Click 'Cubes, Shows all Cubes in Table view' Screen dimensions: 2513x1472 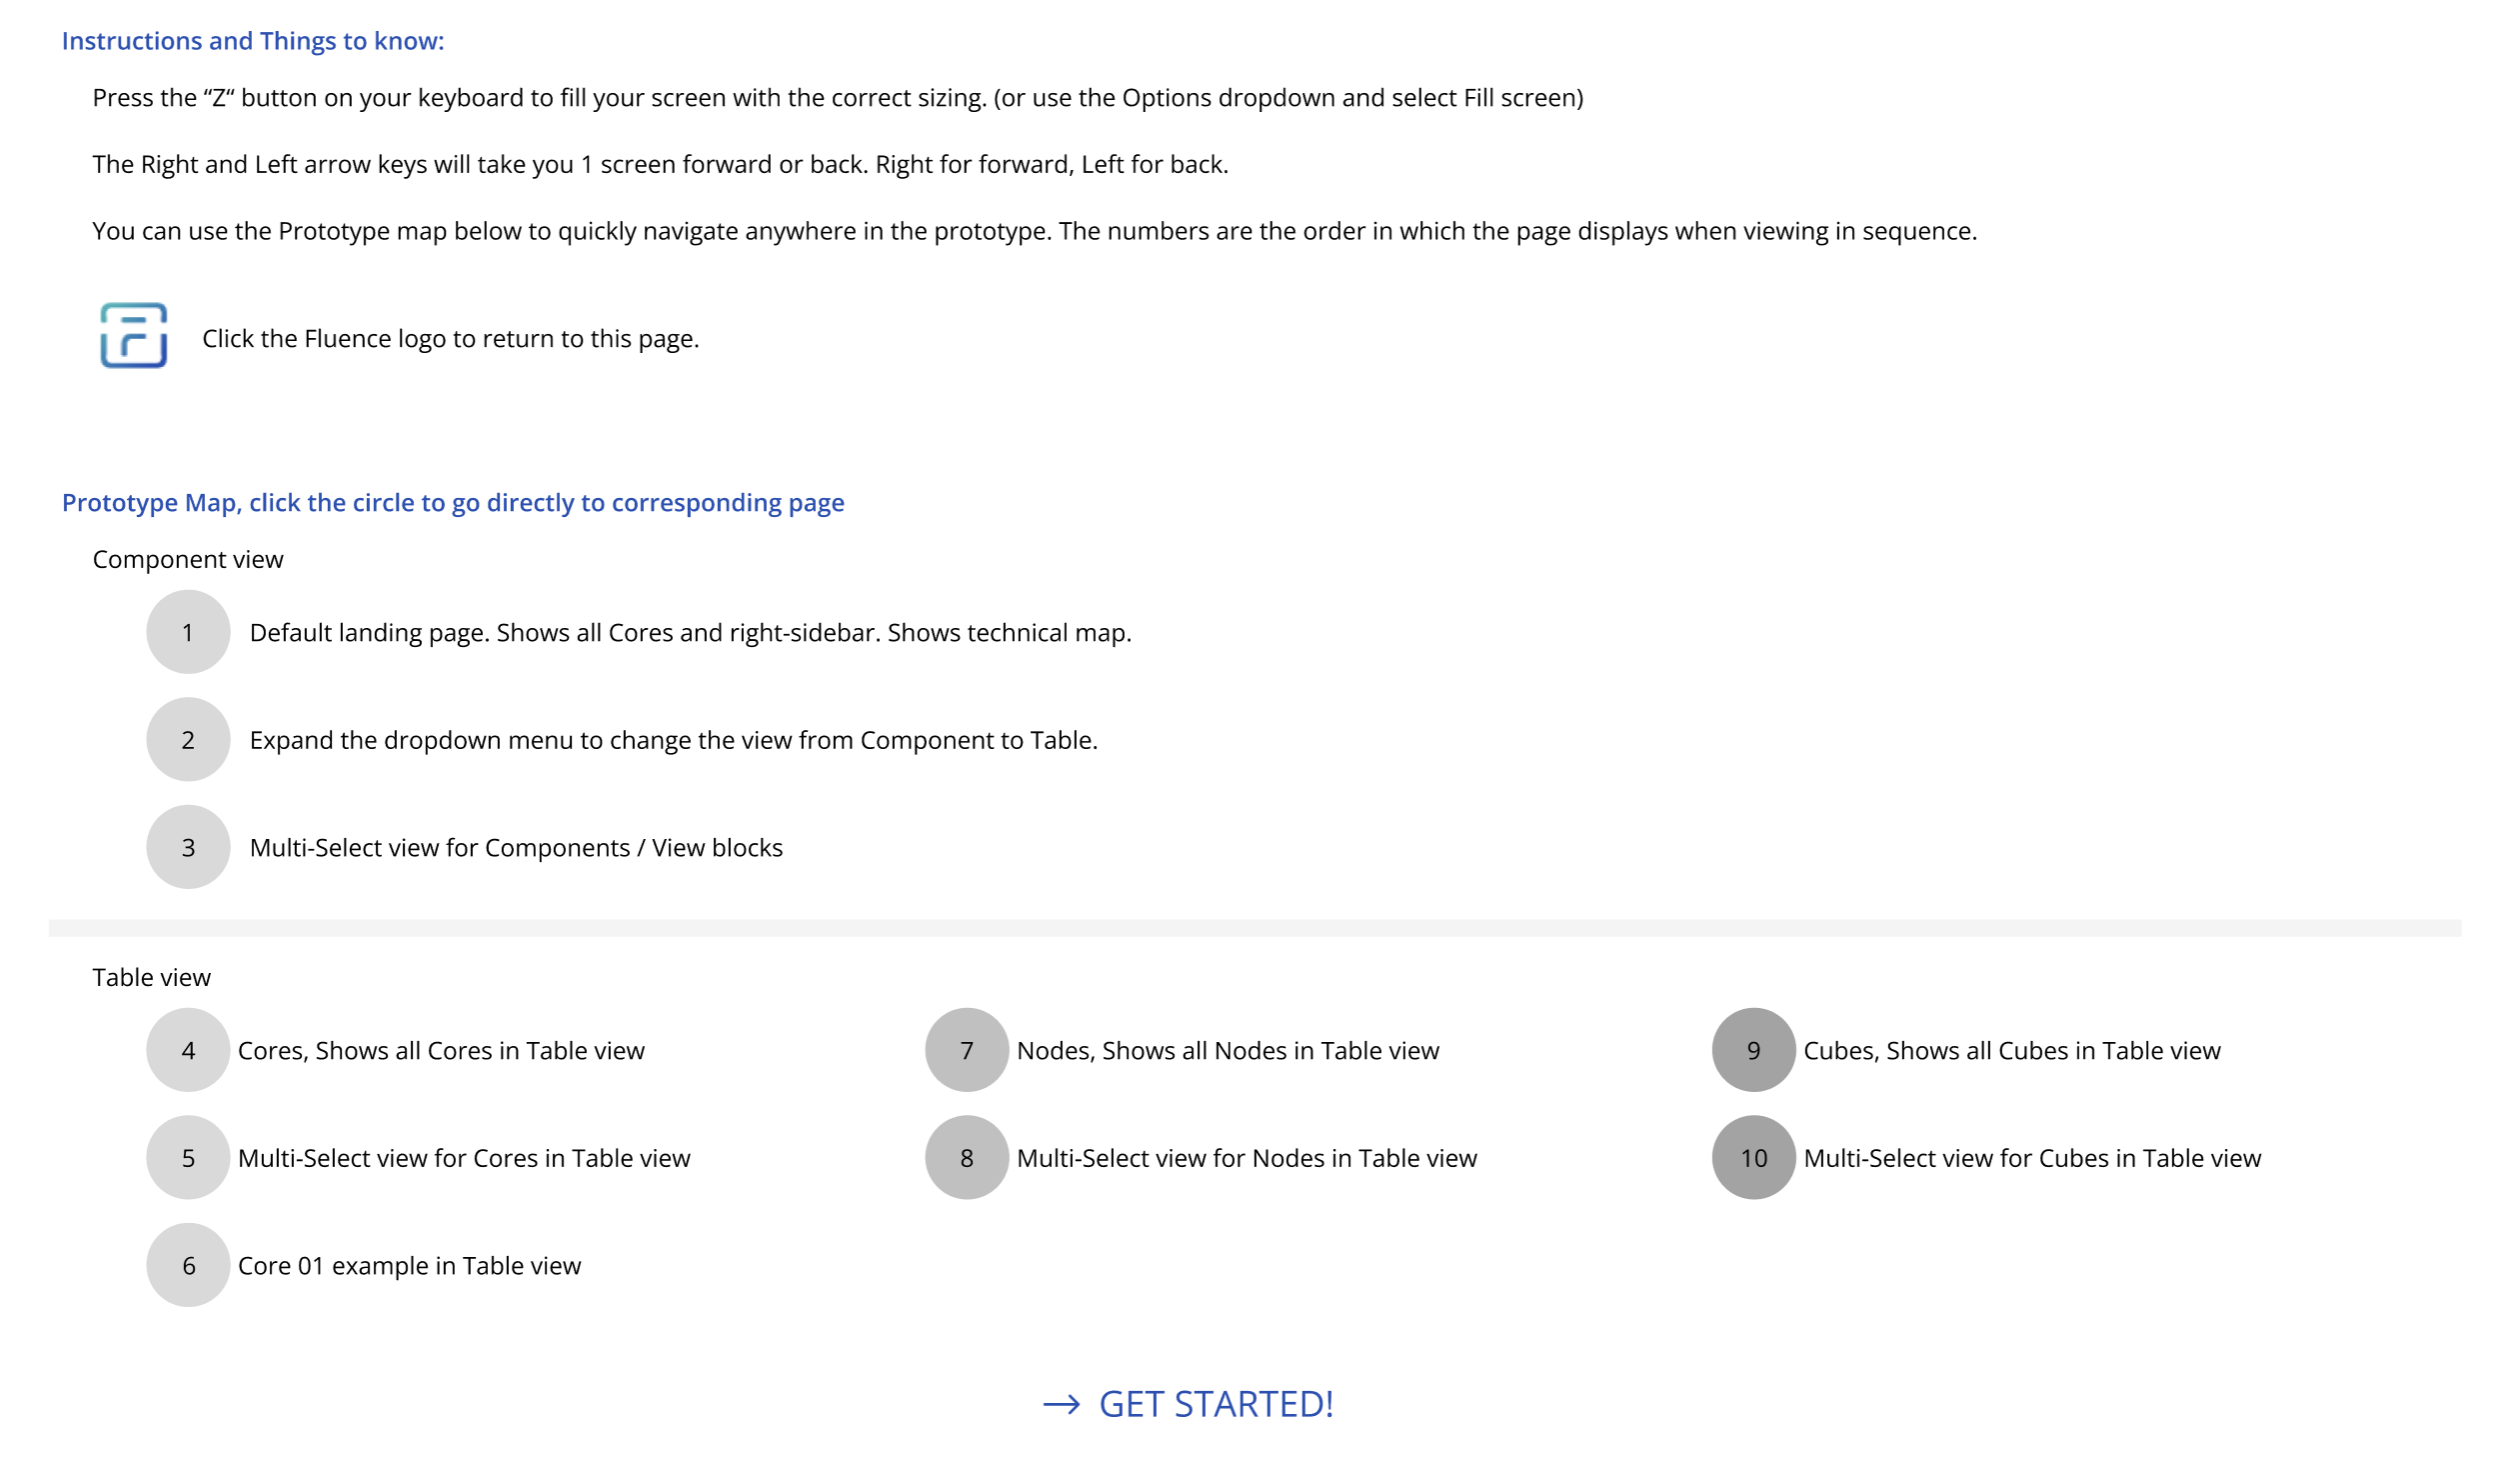coord(2012,1051)
